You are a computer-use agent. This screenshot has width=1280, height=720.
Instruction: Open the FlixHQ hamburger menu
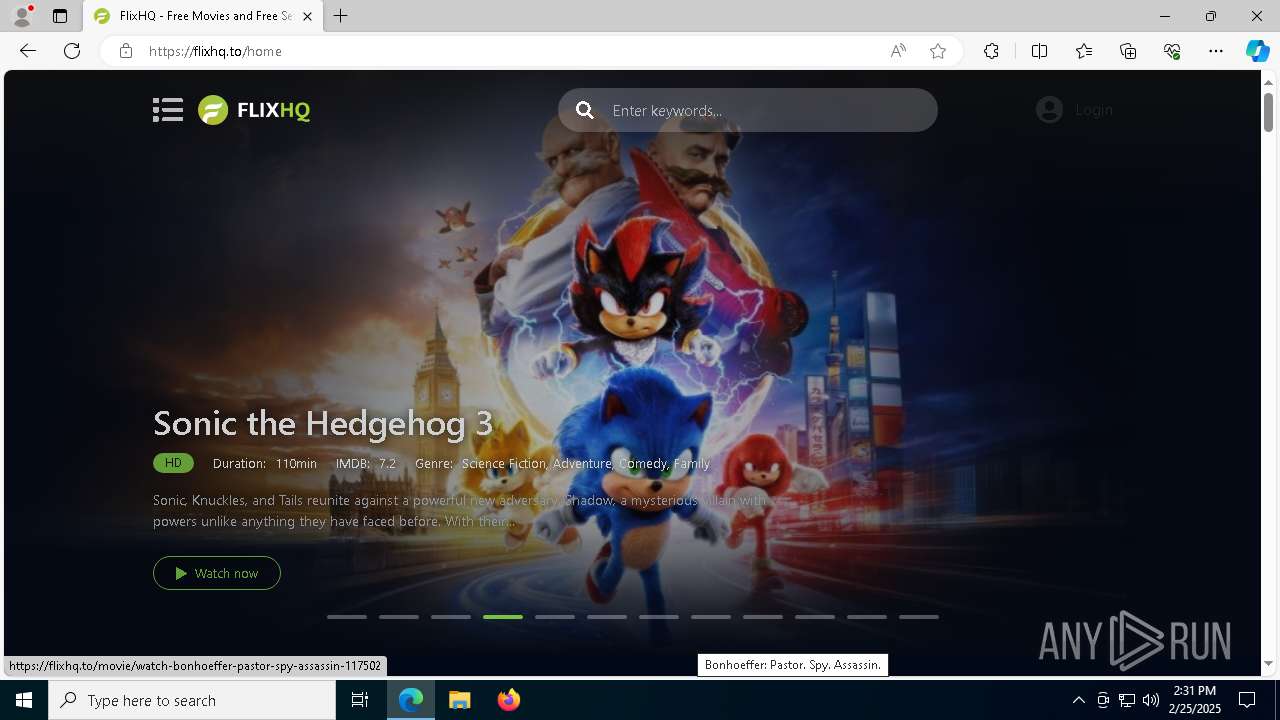click(168, 110)
